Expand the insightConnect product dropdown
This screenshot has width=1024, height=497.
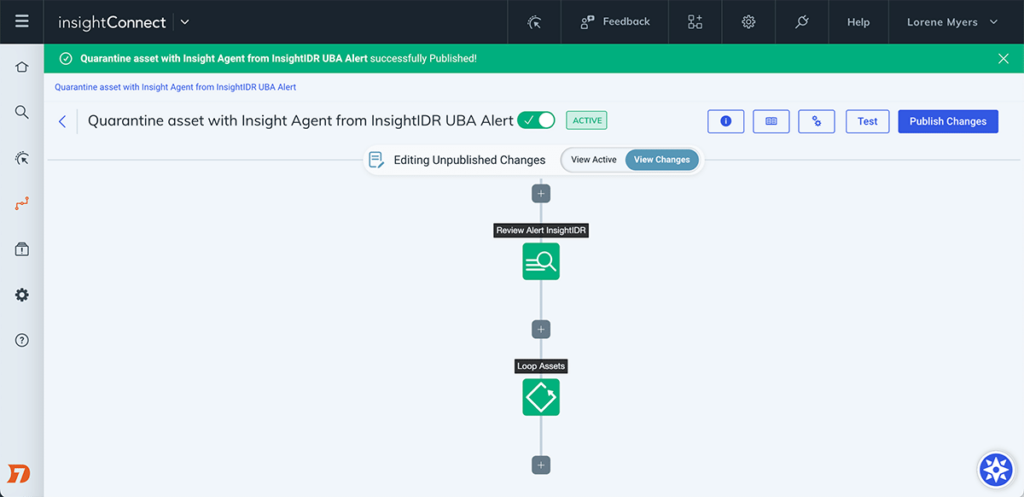tap(185, 22)
